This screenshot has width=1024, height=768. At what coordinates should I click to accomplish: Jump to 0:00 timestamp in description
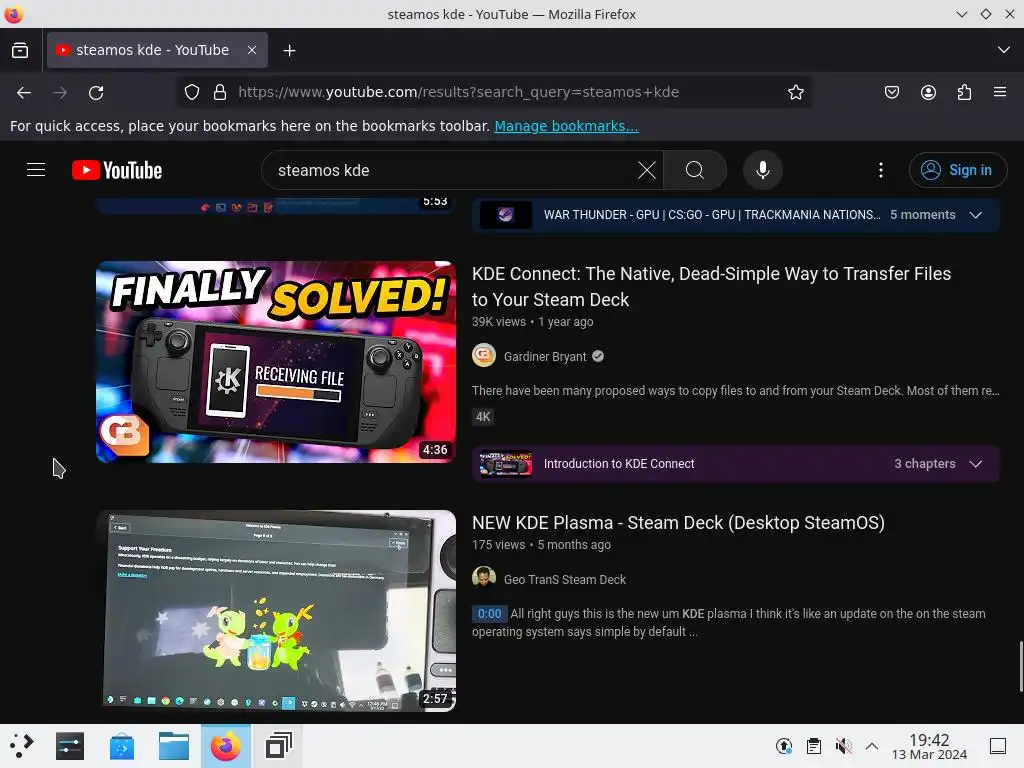click(x=489, y=614)
